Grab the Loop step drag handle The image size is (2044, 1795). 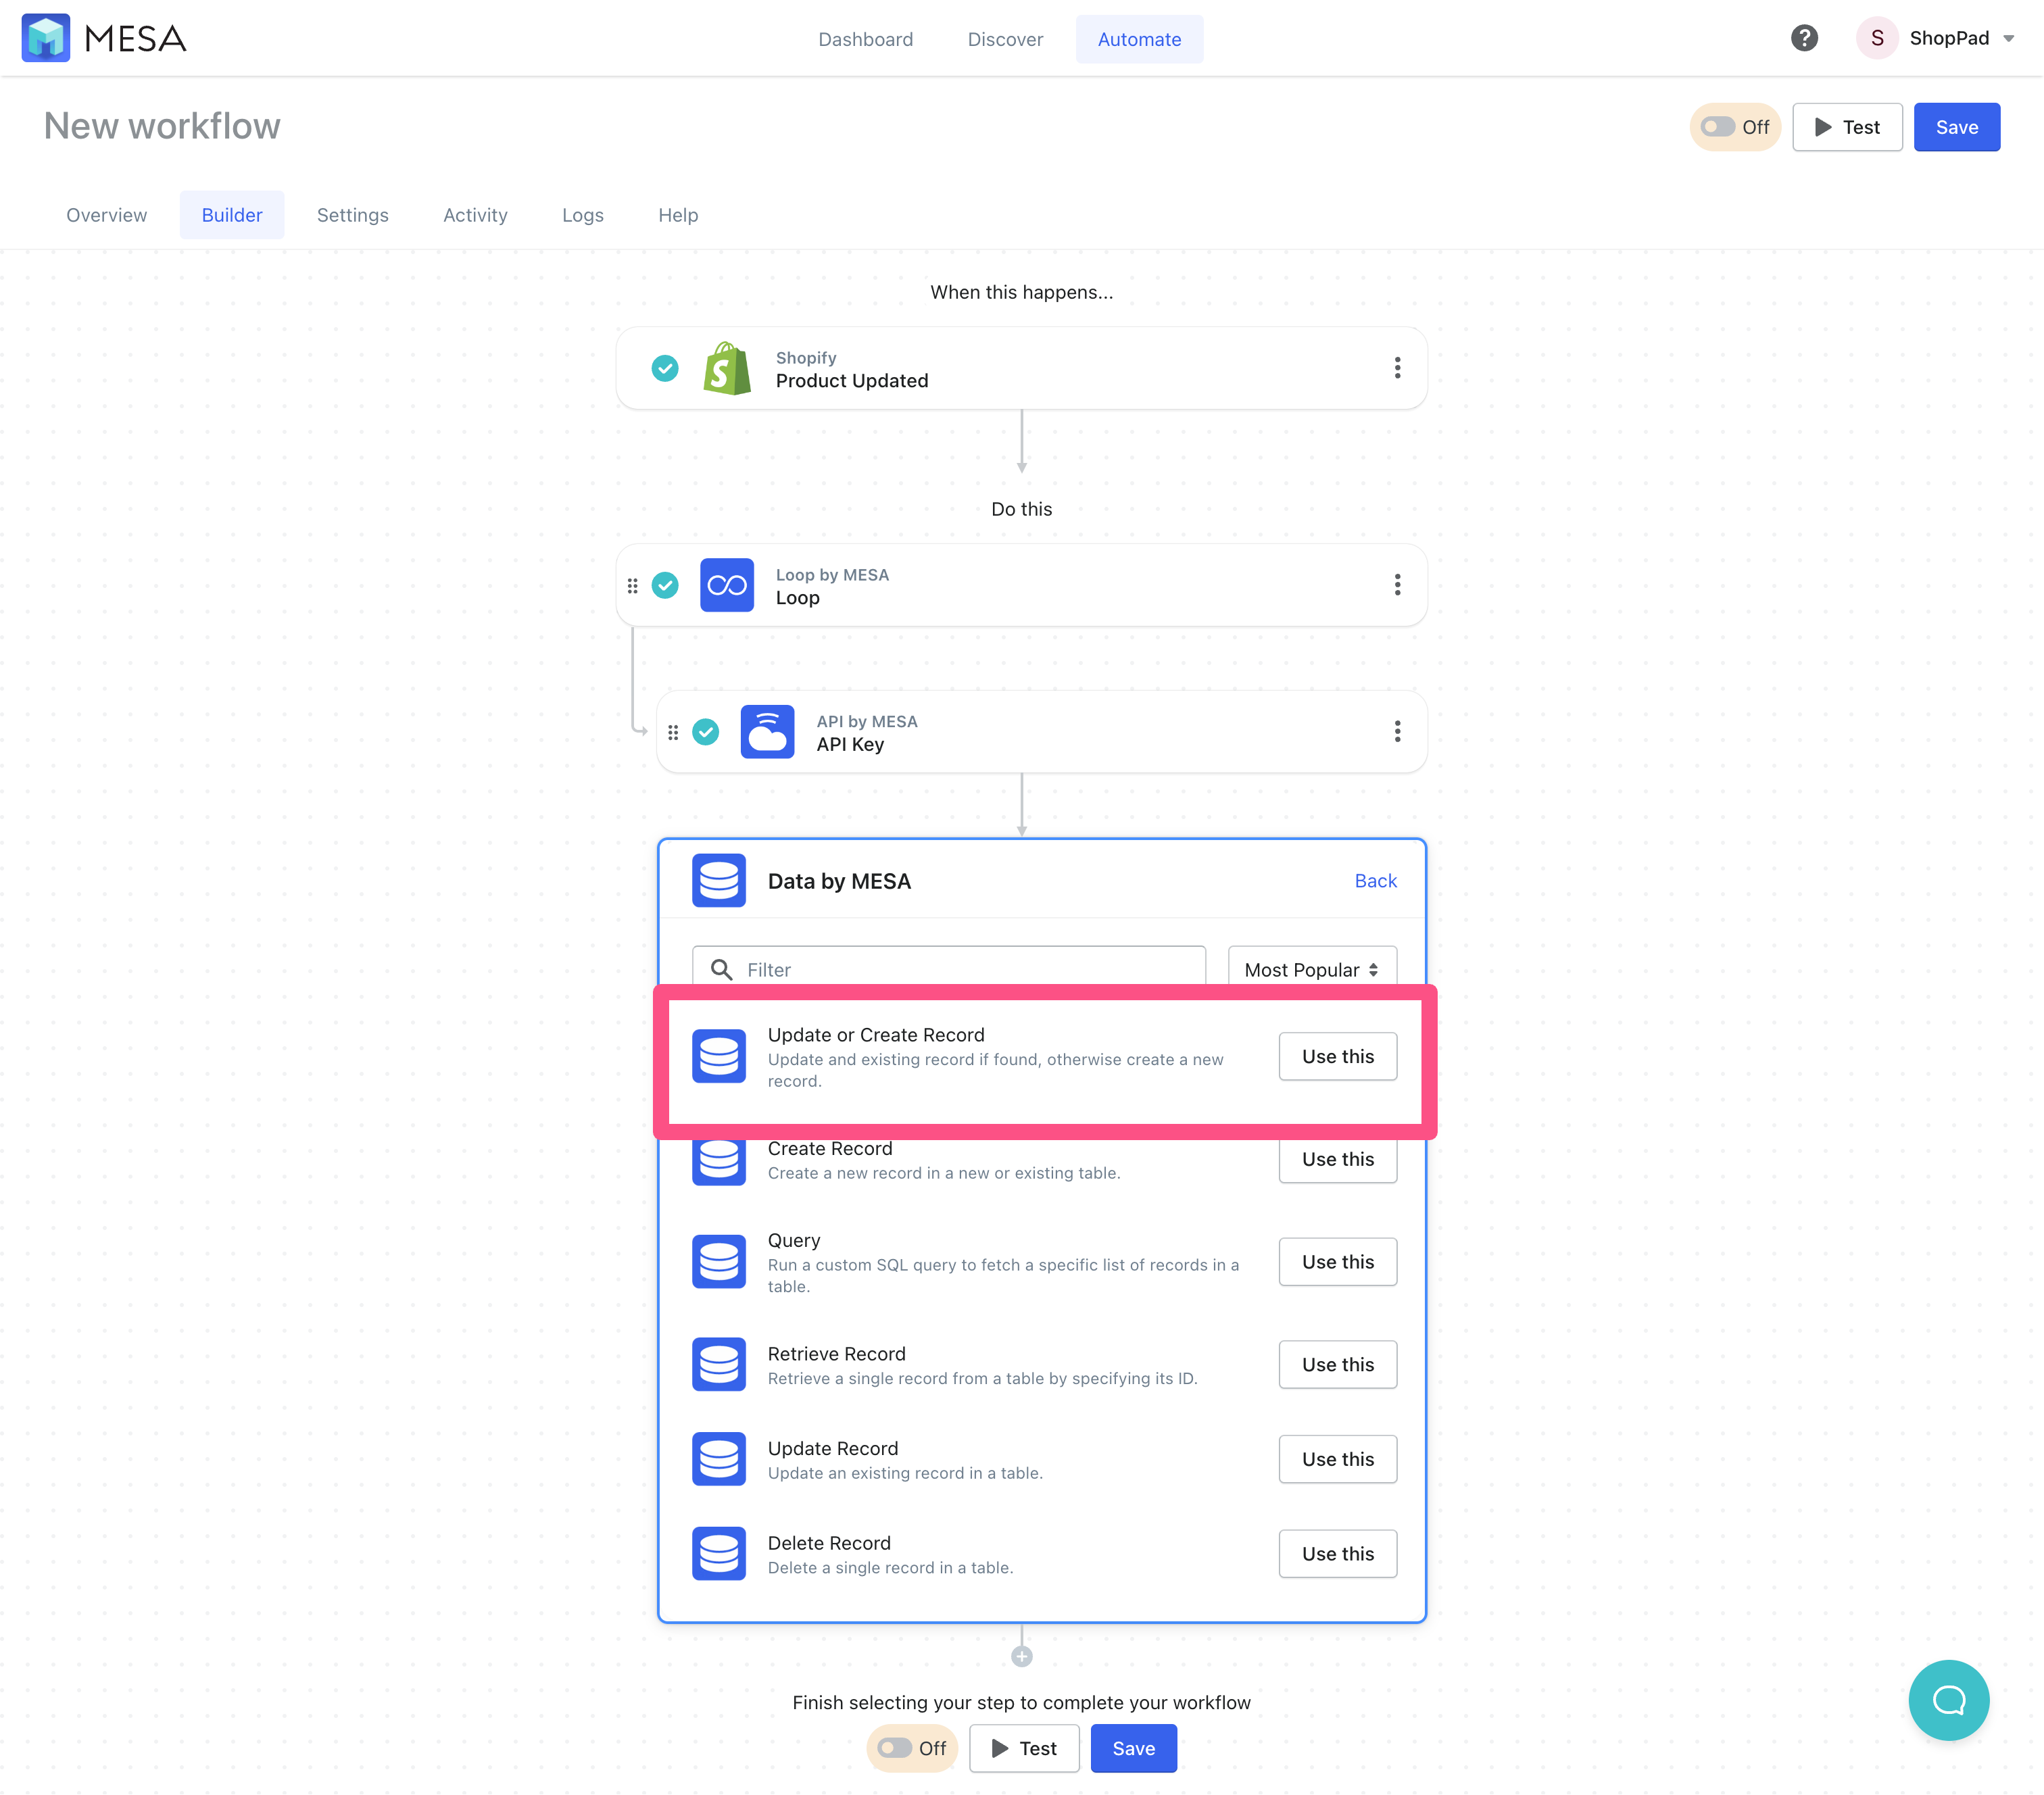click(x=632, y=586)
